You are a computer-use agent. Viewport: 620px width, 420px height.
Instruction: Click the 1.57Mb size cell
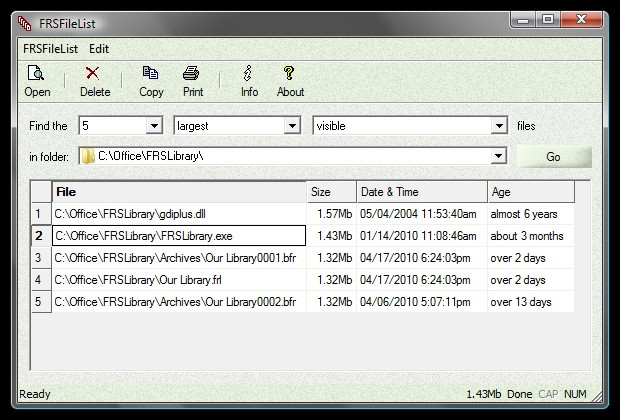(x=332, y=214)
